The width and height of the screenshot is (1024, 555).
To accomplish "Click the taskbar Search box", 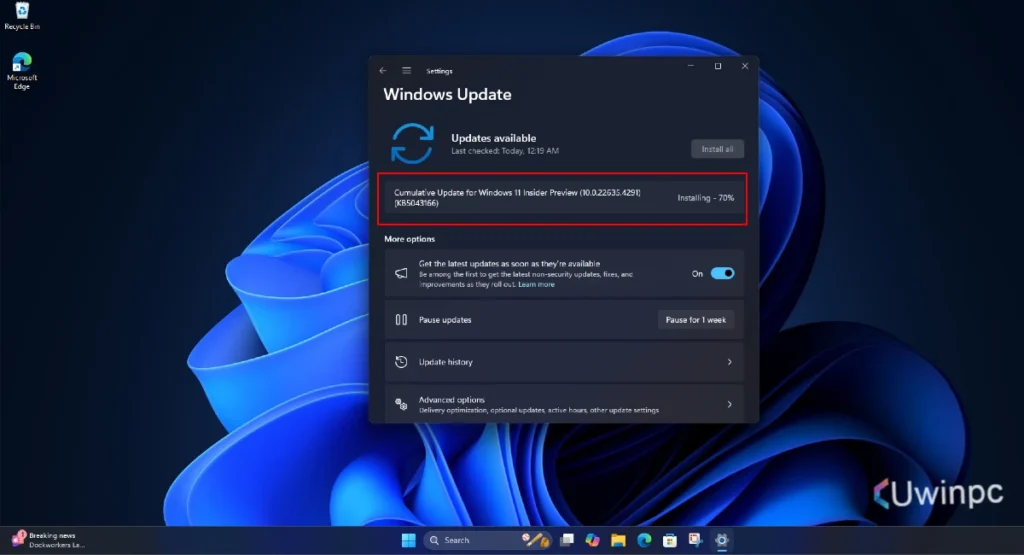I will point(487,540).
